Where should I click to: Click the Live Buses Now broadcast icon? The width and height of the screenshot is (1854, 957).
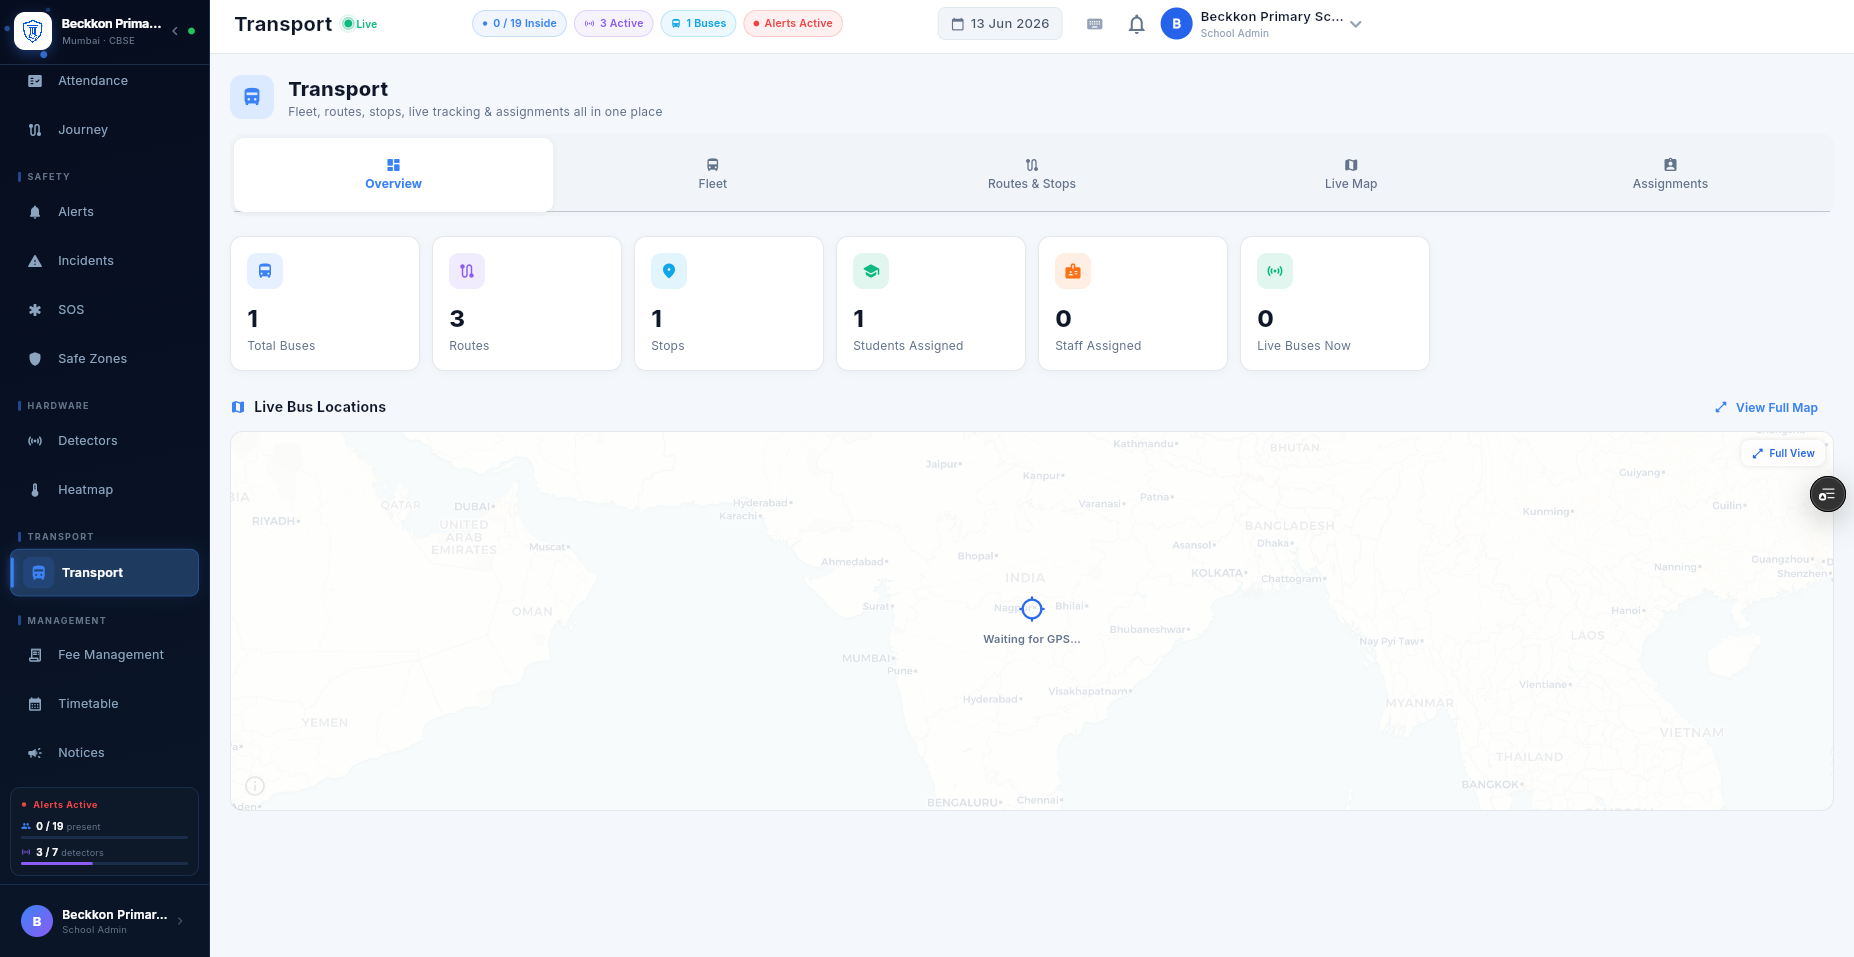pos(1275,271)
